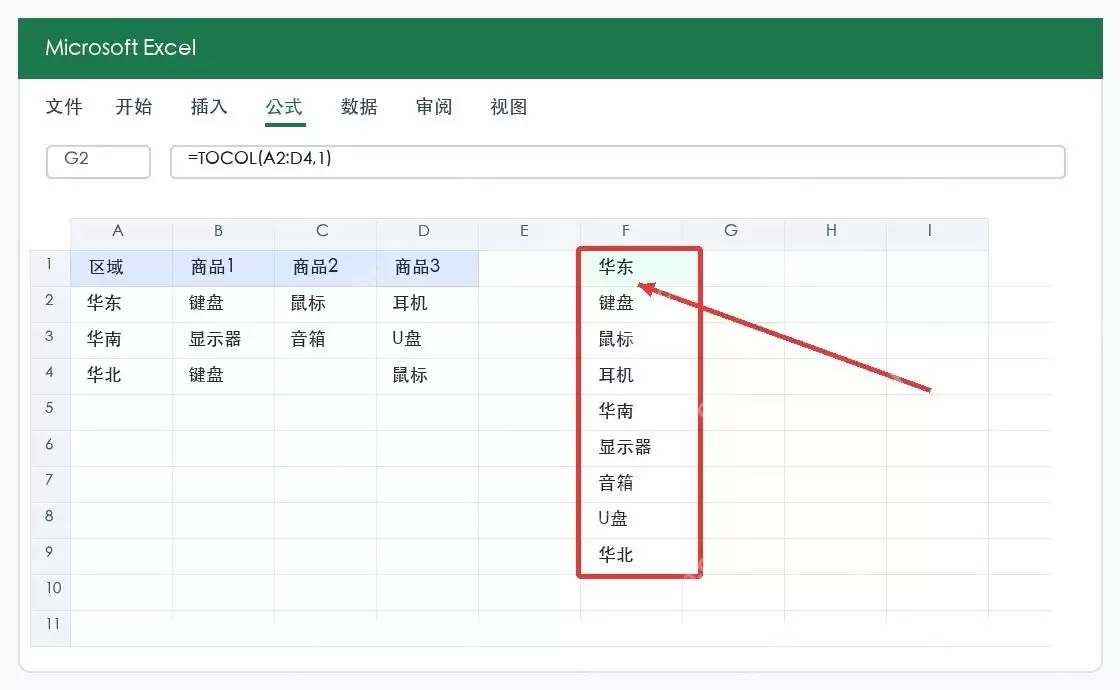The height and width of the screenshot is (690, 1120).
Task: Click 键盘 in column F
Action: click(631, 304)
